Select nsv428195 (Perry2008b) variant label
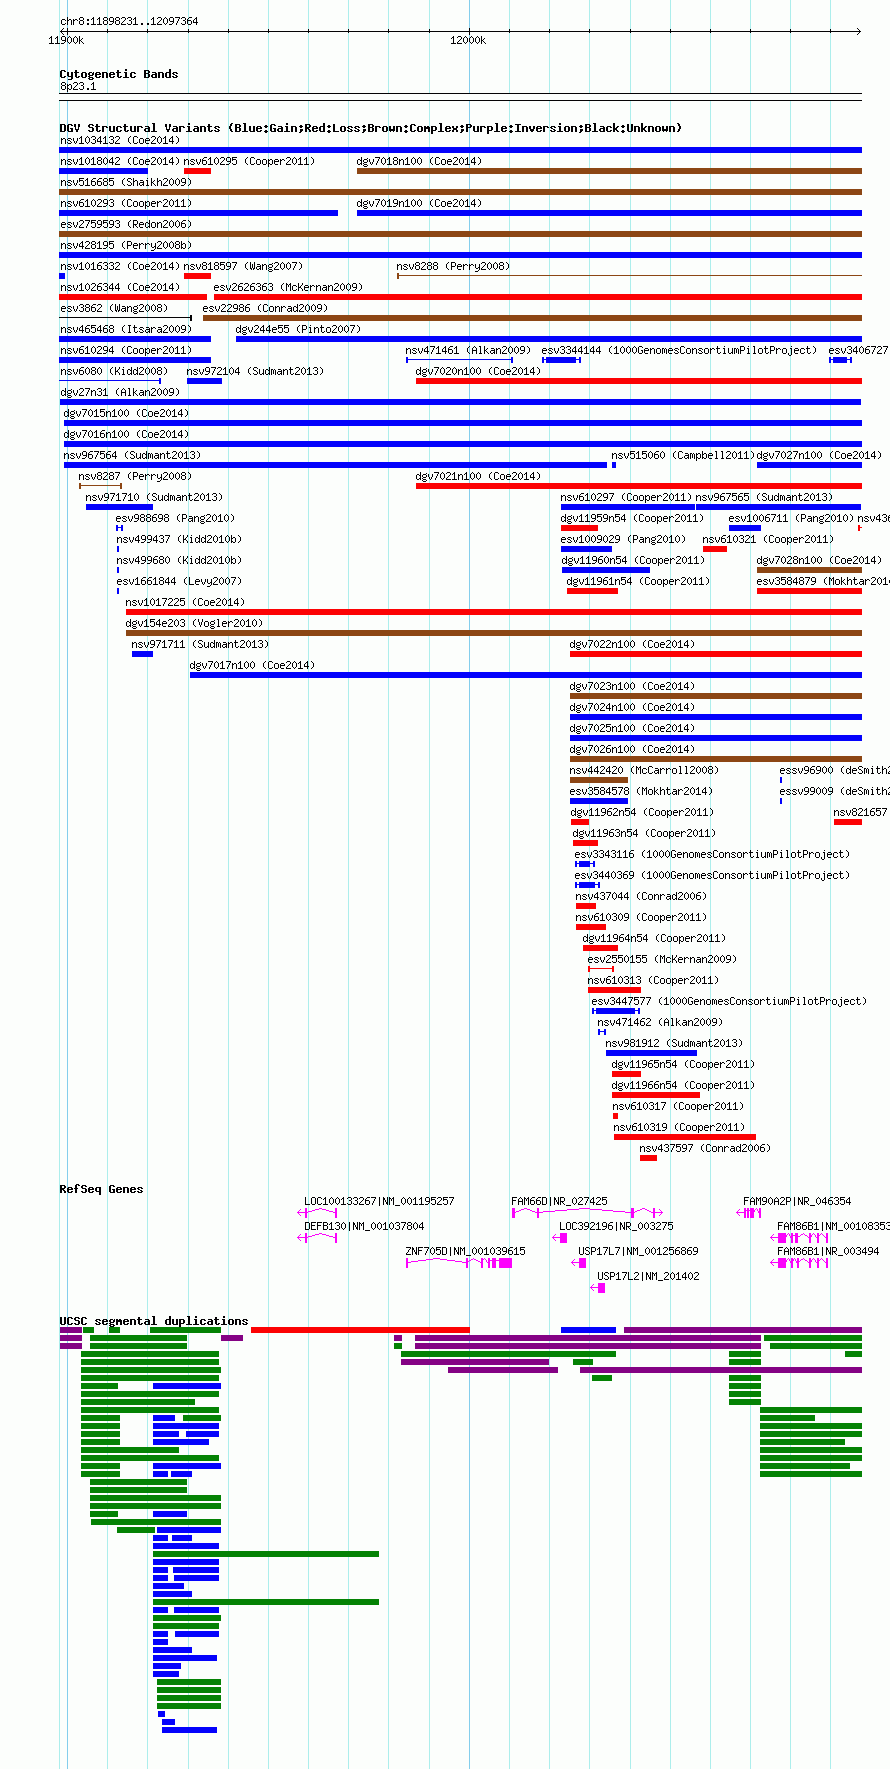The image size is (890, 1769). tap(126, 245)
